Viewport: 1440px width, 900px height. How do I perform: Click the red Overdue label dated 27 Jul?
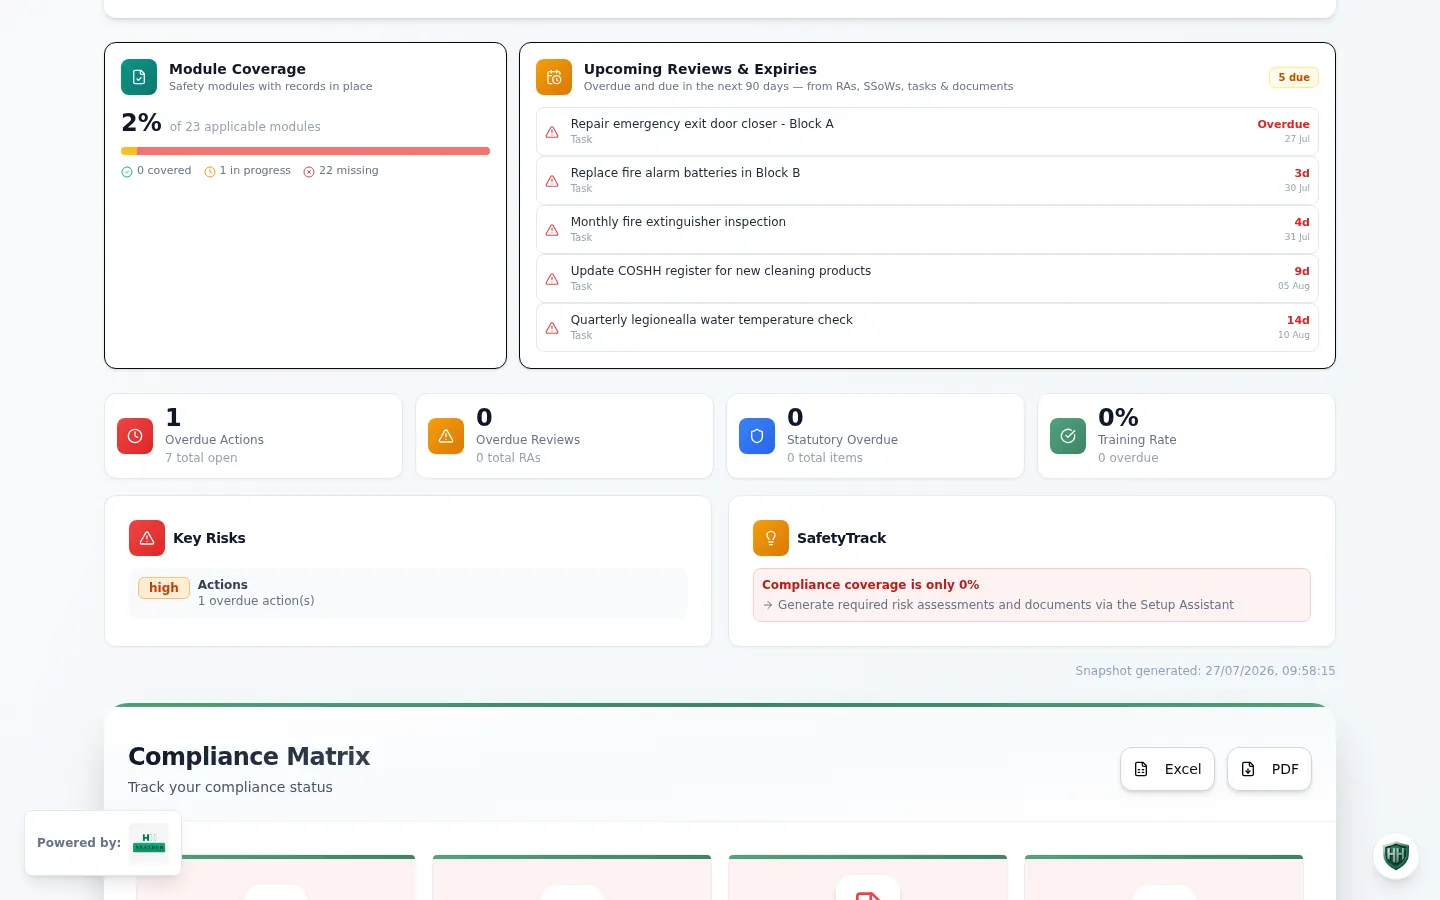click(1283, 124)
